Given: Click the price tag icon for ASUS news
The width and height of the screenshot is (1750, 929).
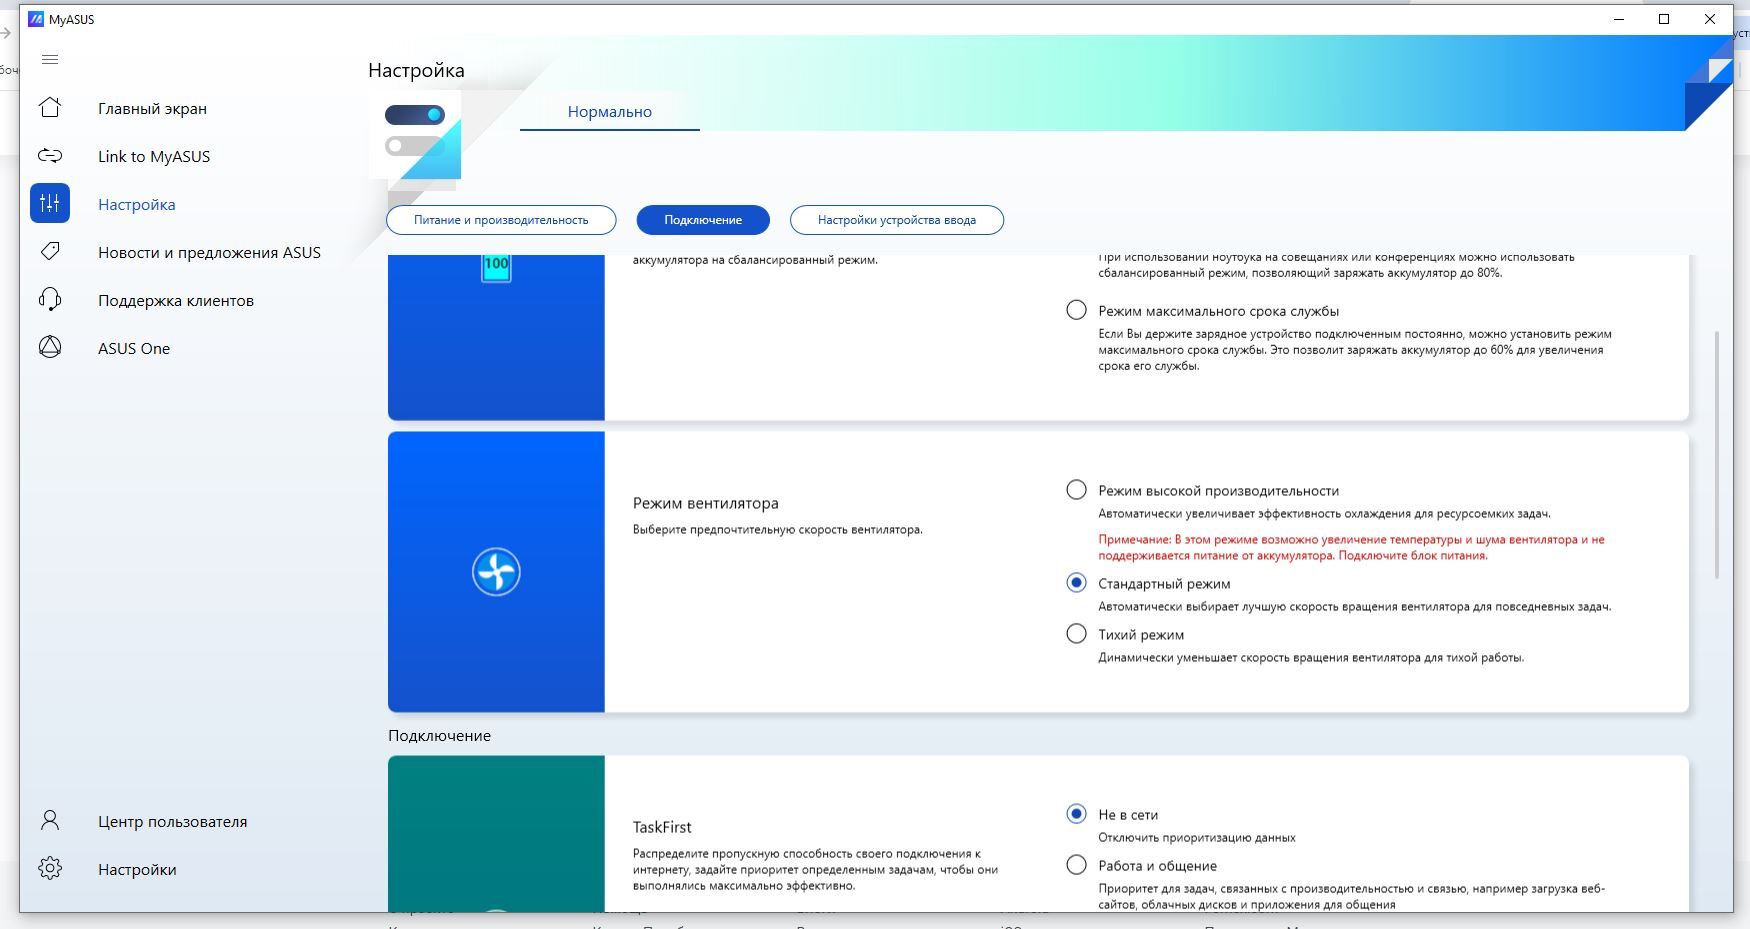Looking at the screenshot, I should (50, 252).
